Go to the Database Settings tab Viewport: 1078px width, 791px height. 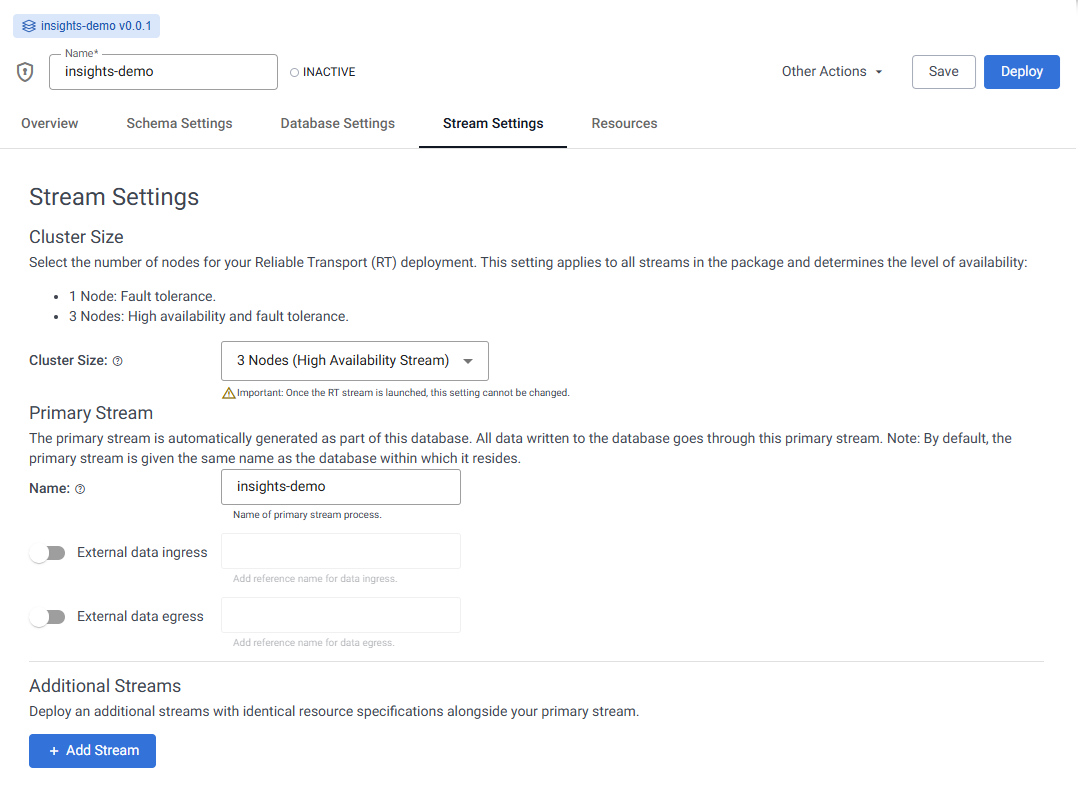pos(337,124)
